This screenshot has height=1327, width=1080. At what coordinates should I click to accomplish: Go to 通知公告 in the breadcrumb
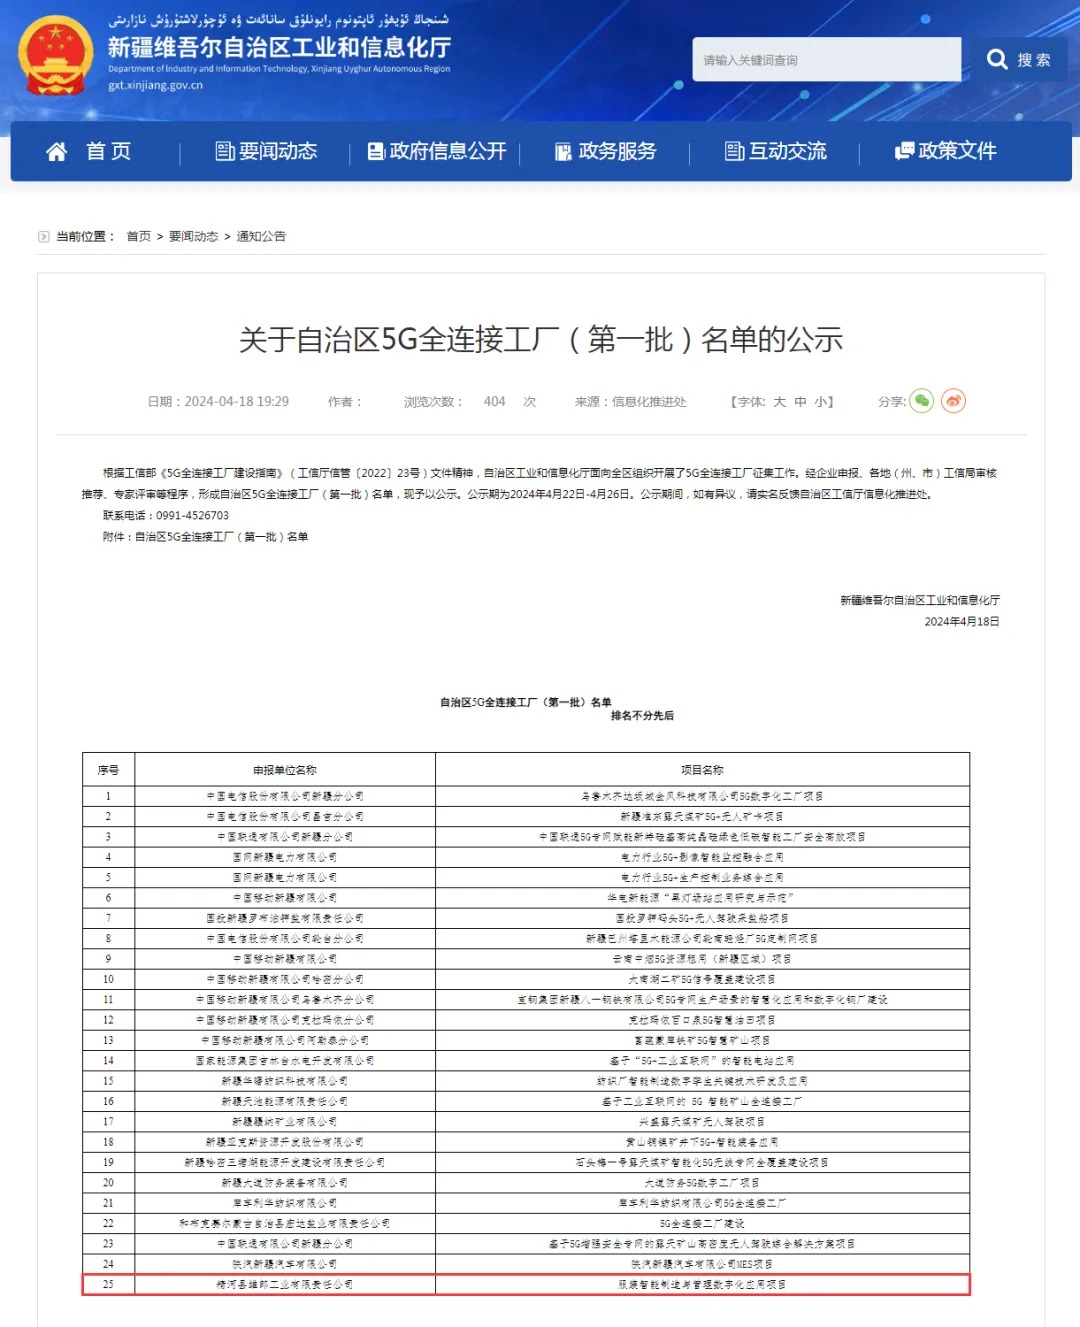pos(261,237)
